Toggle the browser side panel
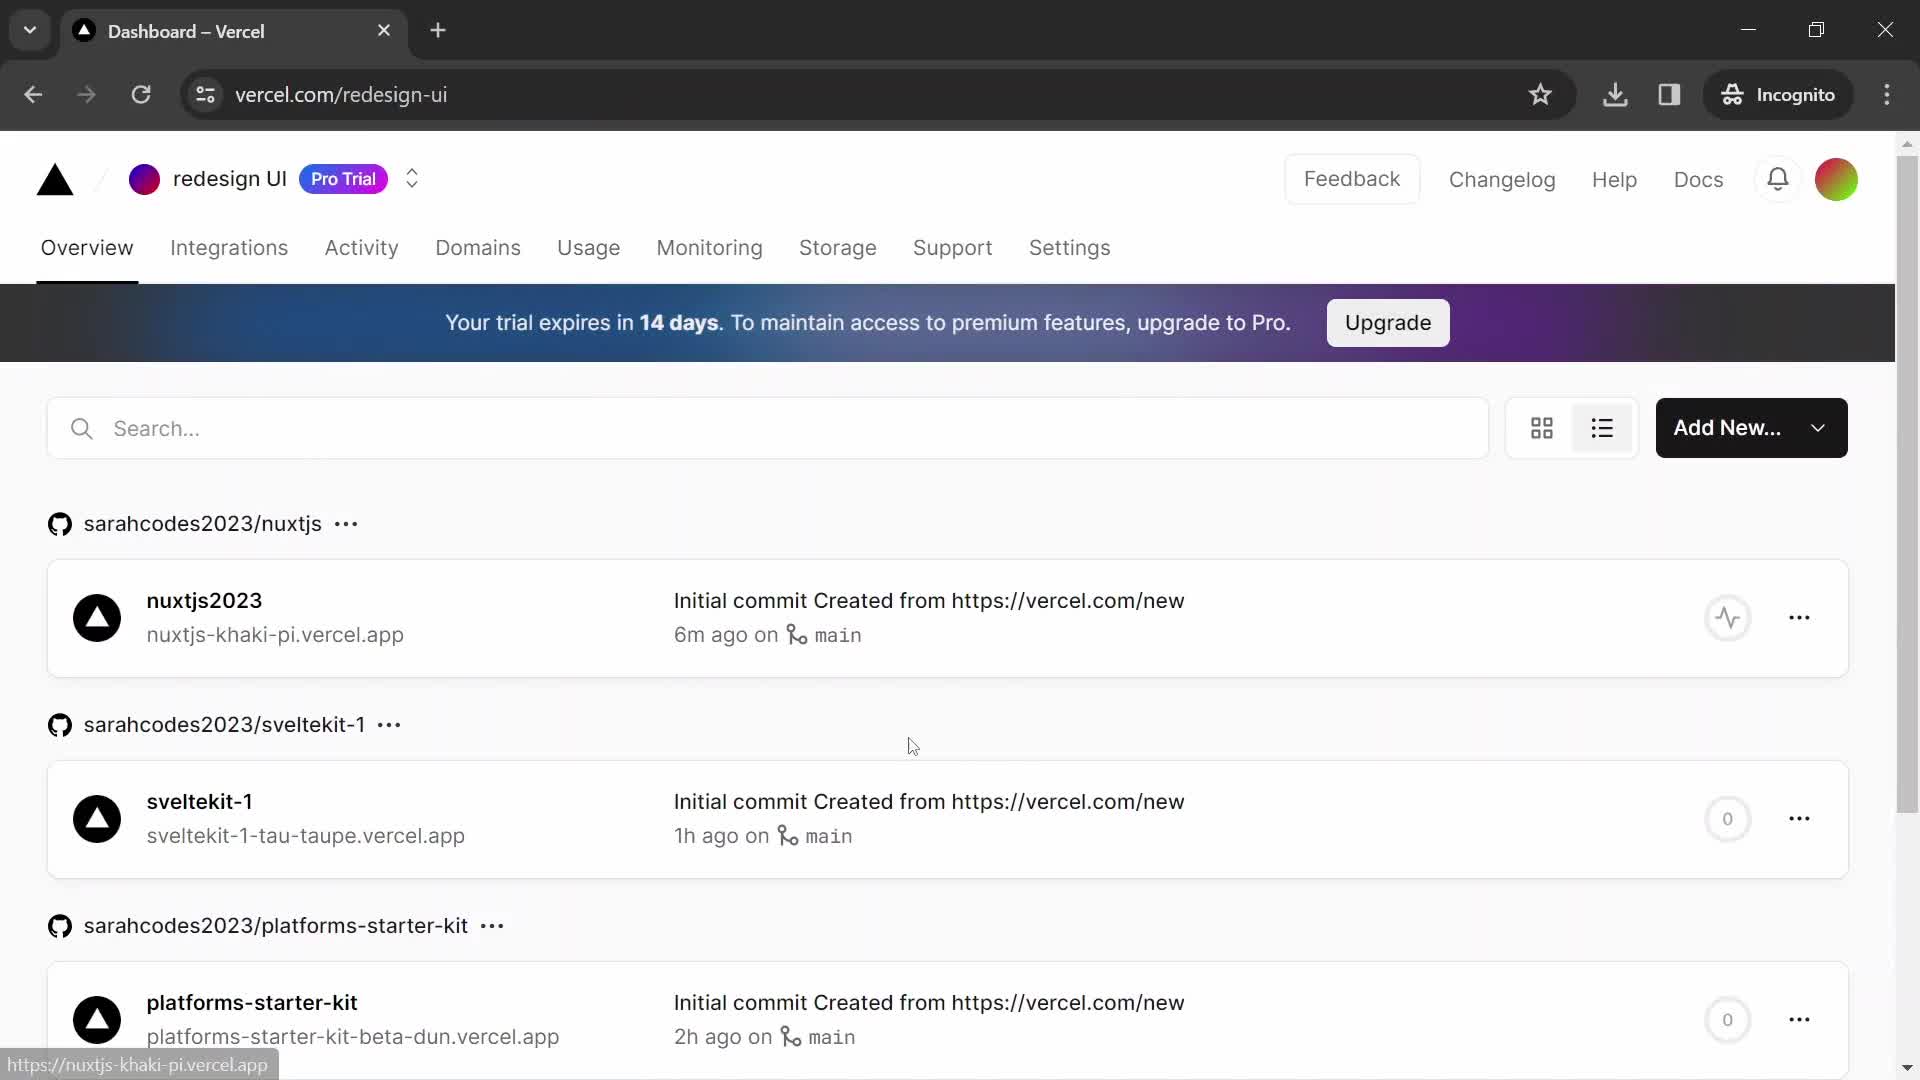The height and width of the screenshot is (1080, 1920). tap(1669, 95)
